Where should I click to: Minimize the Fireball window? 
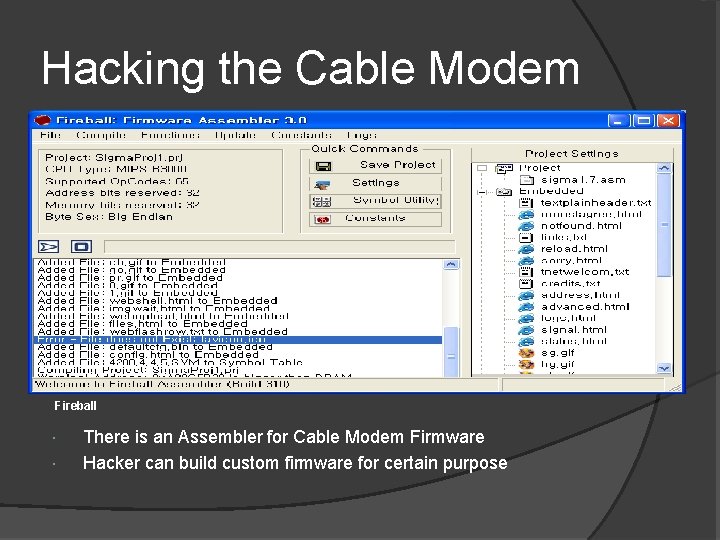click(x=617, y=121)
